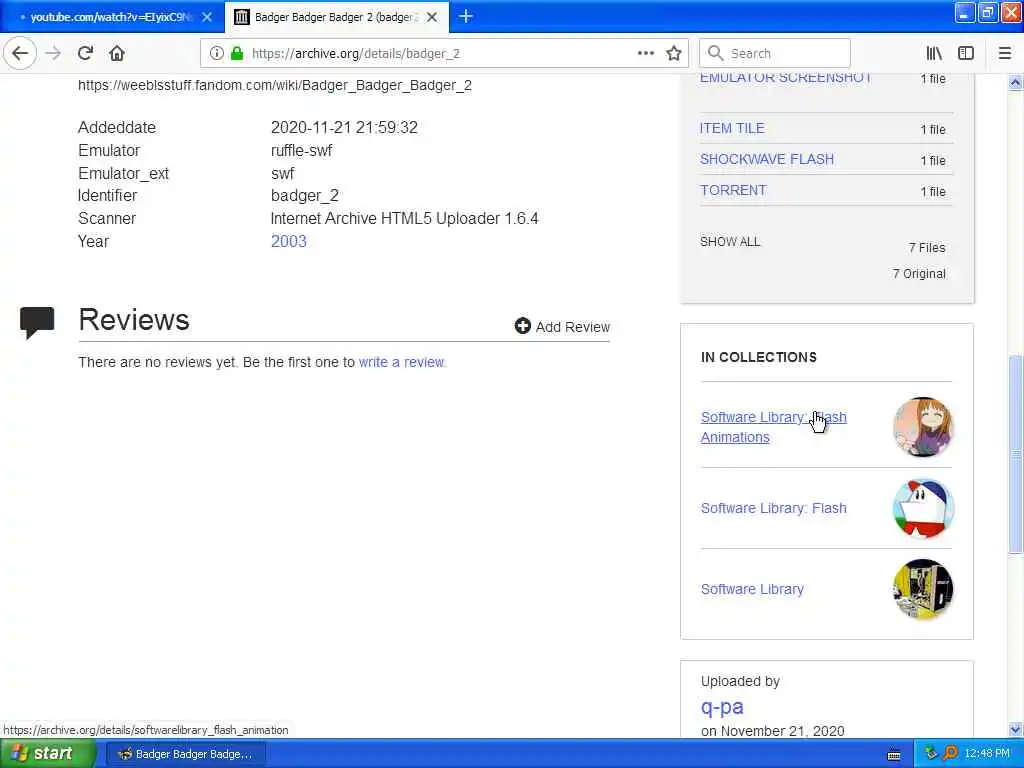Image resolution: width=1024 pixels, height=768 pixels.
Task: Open page actions three-dots menu
Action: [x=645, y=53]
